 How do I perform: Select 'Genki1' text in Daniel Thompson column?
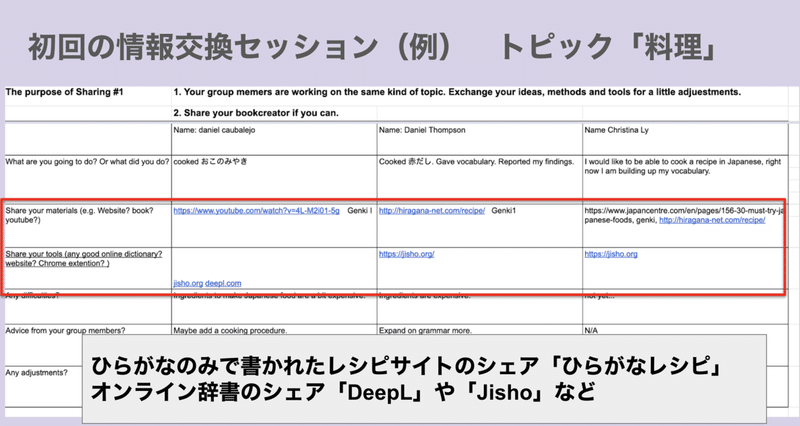click(x=504, y=211)
